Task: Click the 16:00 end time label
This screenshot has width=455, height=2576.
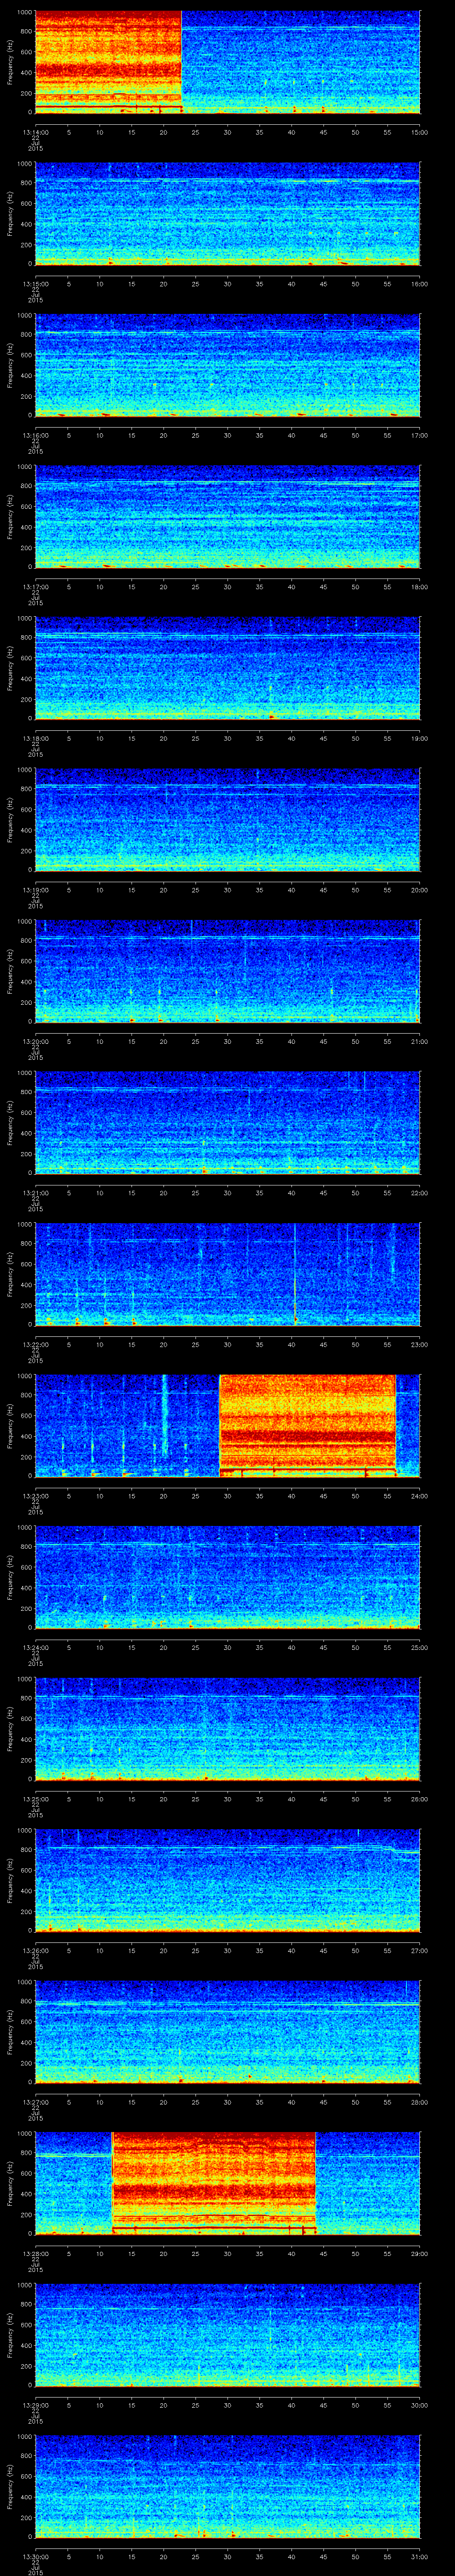Action: [419, 284]
